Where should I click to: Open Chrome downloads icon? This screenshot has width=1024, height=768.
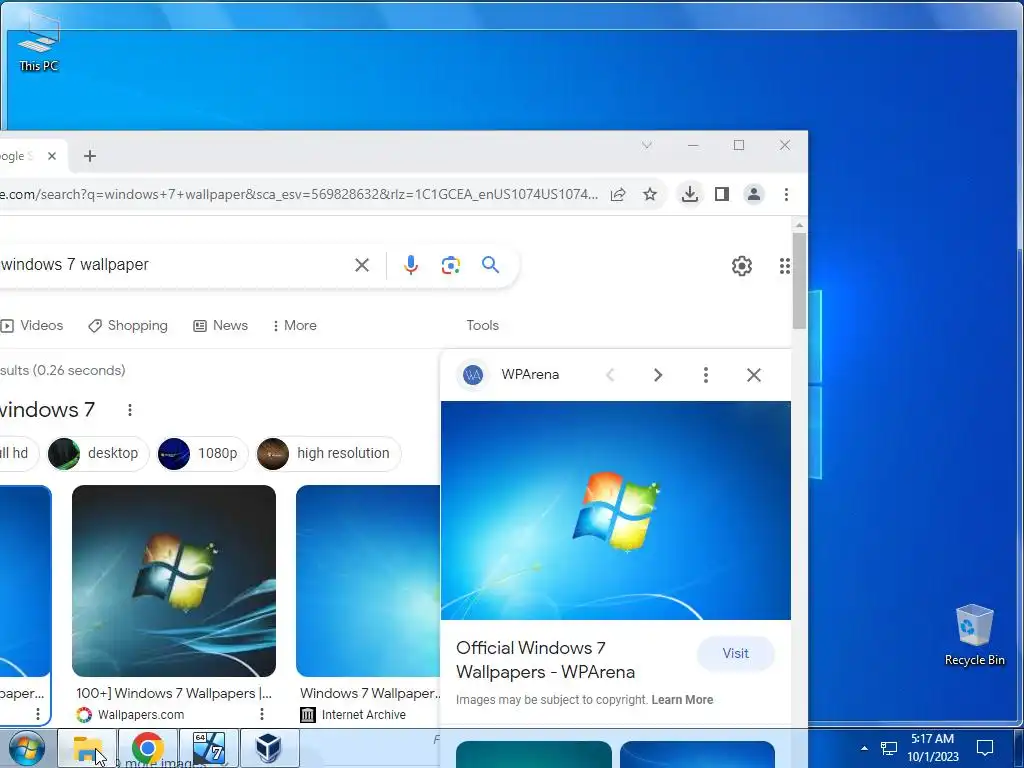(x=690, y=194)
